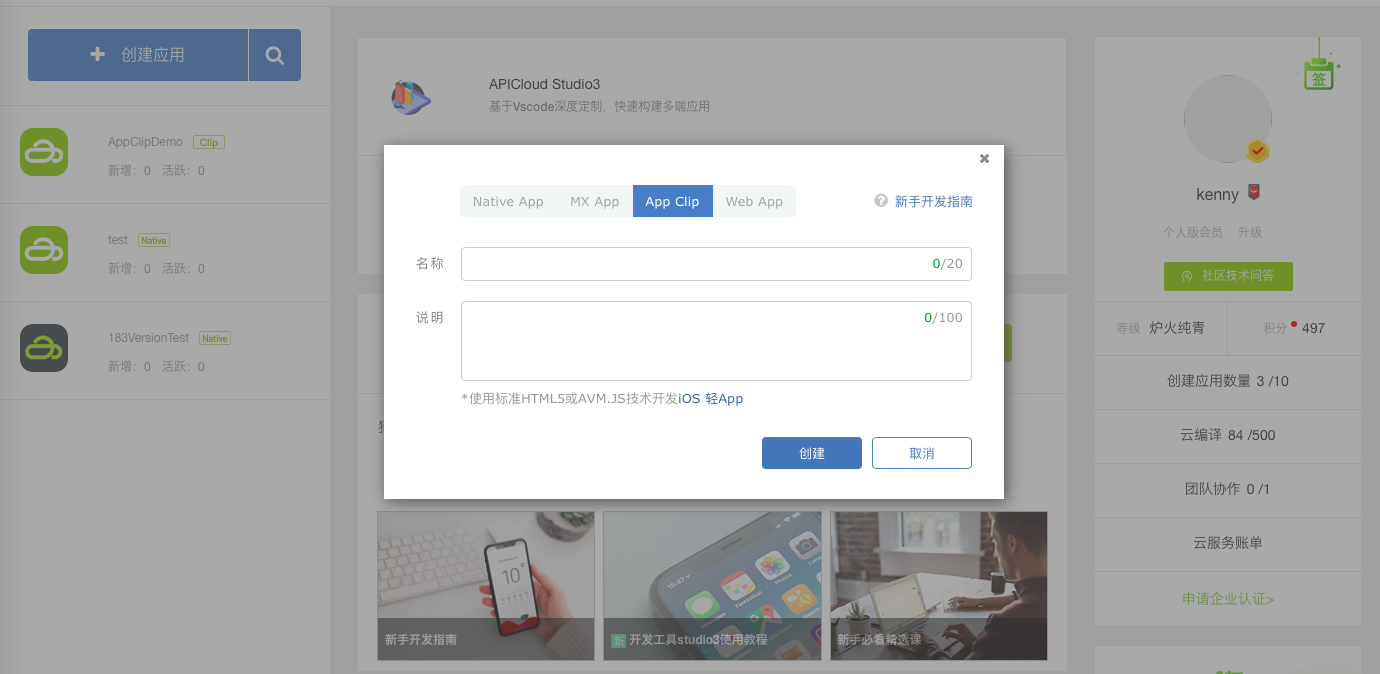Screen dimensions: 1380x674
Task: Click the 说明 description text area
Action: pyautogui.click(x=716, y=341)
